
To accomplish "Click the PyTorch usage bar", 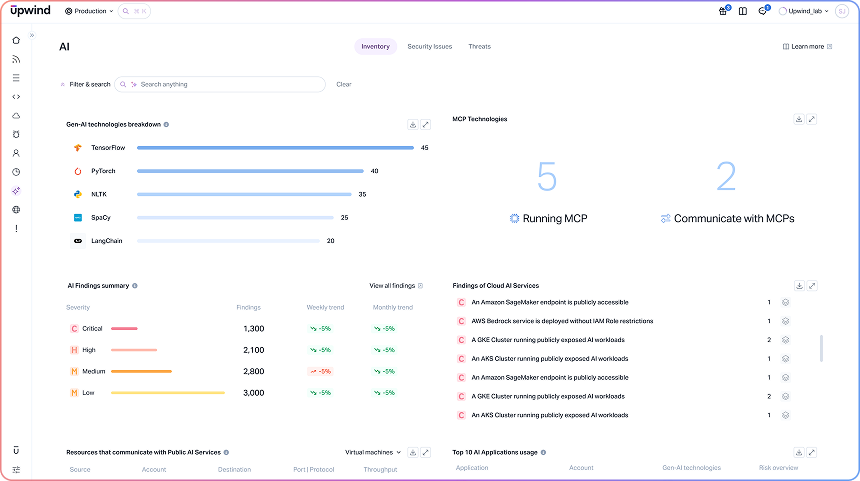I will click(250, 171).
